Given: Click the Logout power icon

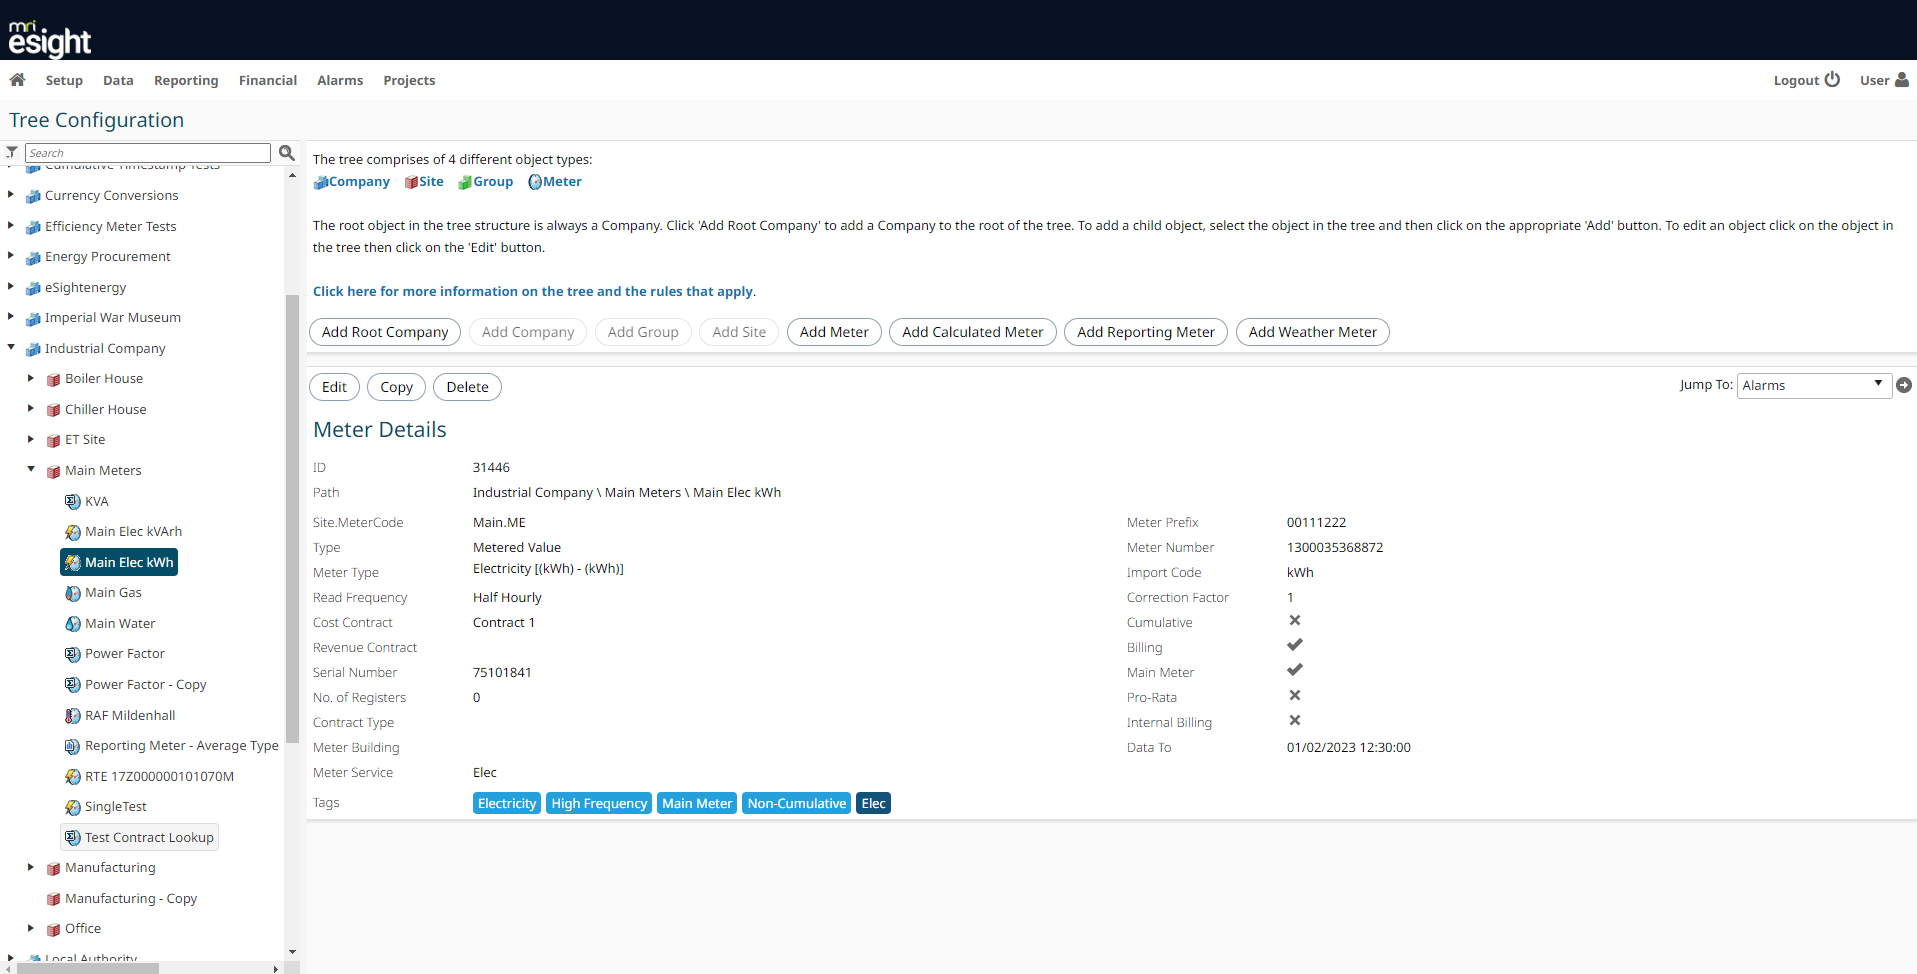Looking at the screenshot, I should click(1832, 80).
